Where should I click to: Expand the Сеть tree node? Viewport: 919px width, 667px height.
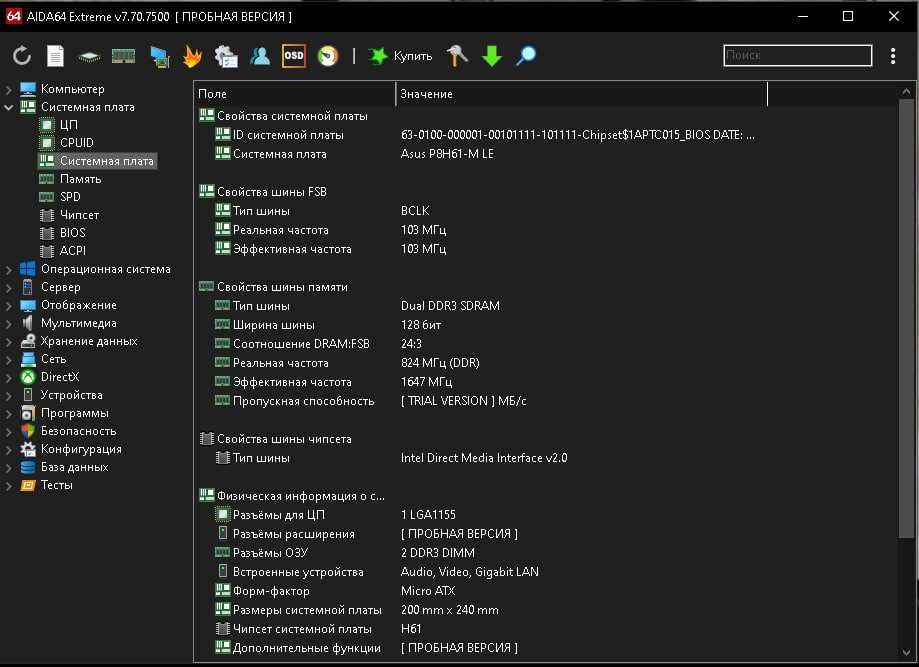pos(9,360)
